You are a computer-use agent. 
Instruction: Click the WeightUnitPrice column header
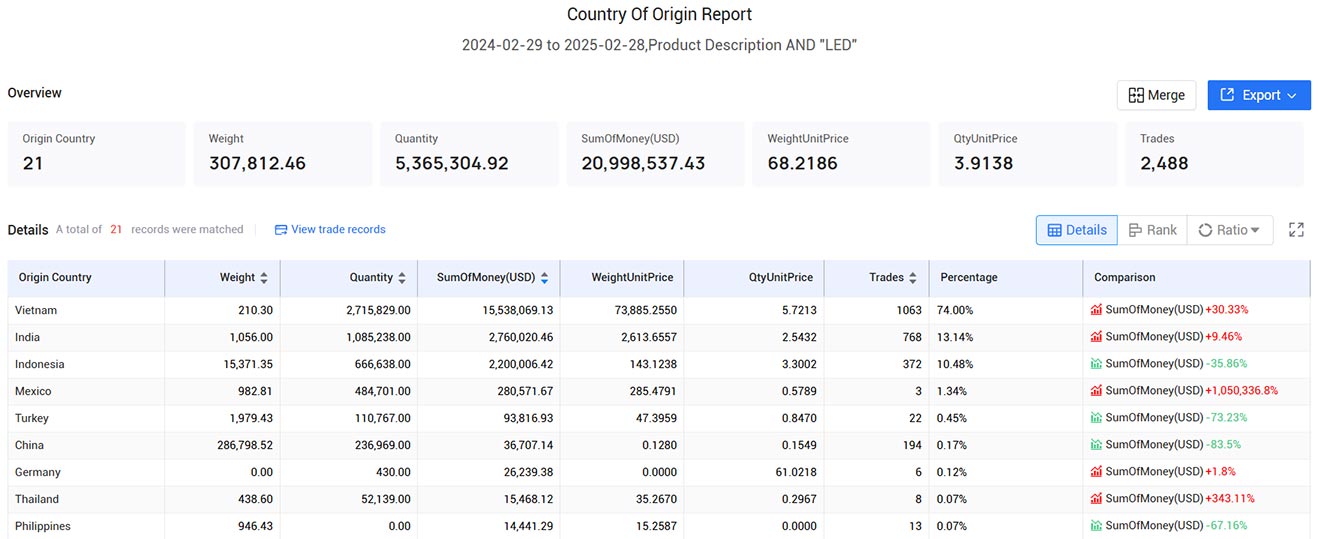622,278
